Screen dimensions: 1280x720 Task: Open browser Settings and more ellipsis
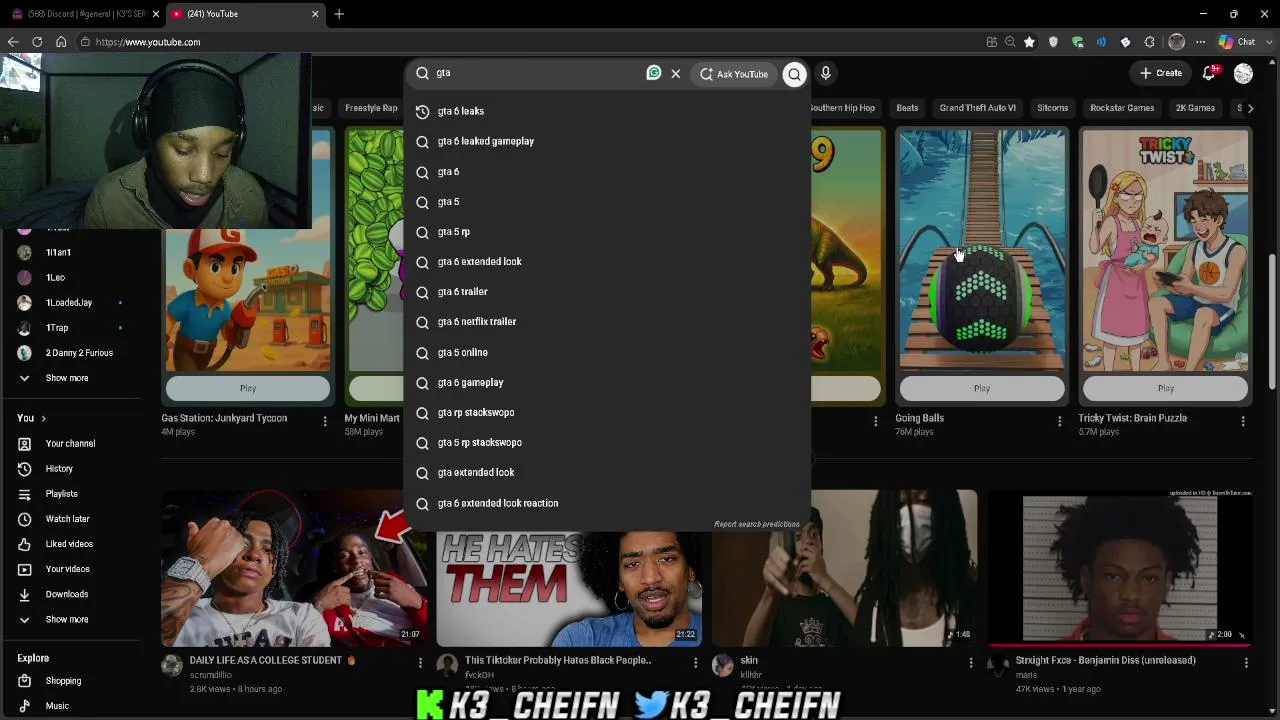click(x=1200, y=42)
